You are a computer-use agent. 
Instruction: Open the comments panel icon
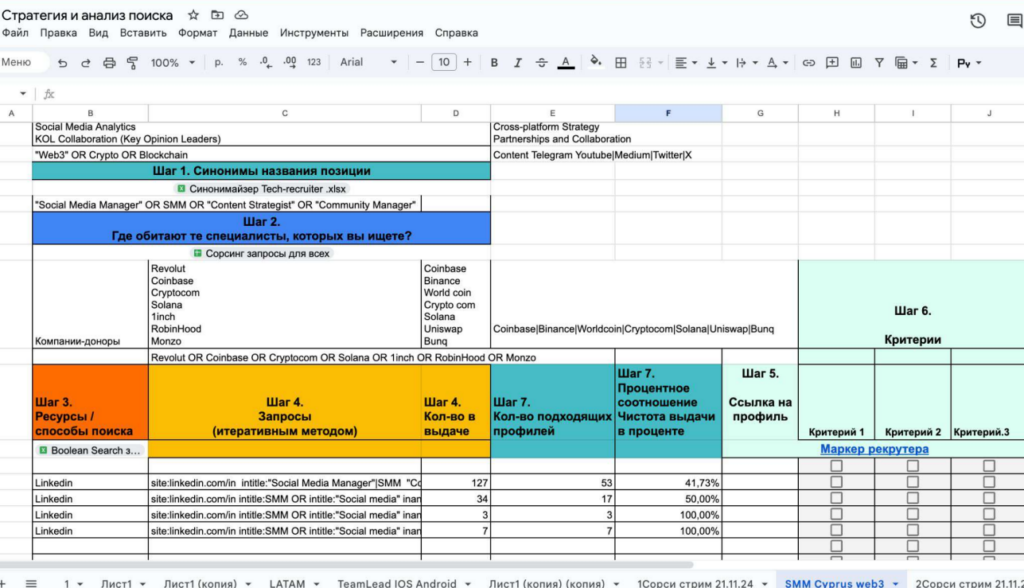[x=1014, y=20]
